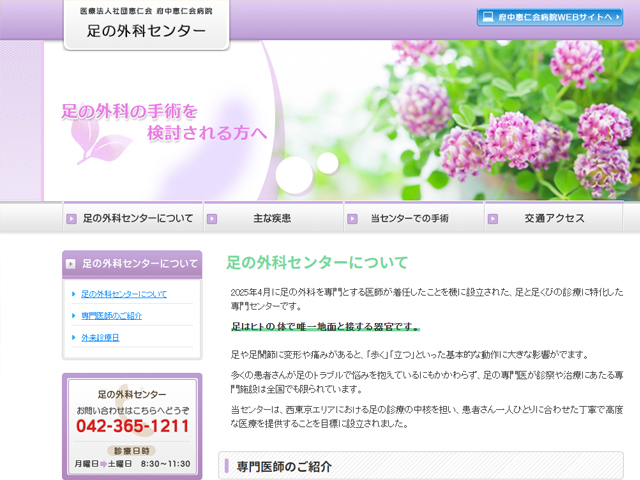
Task: Click the monitor icon in the hospital website button
Action: coord(487,17)
